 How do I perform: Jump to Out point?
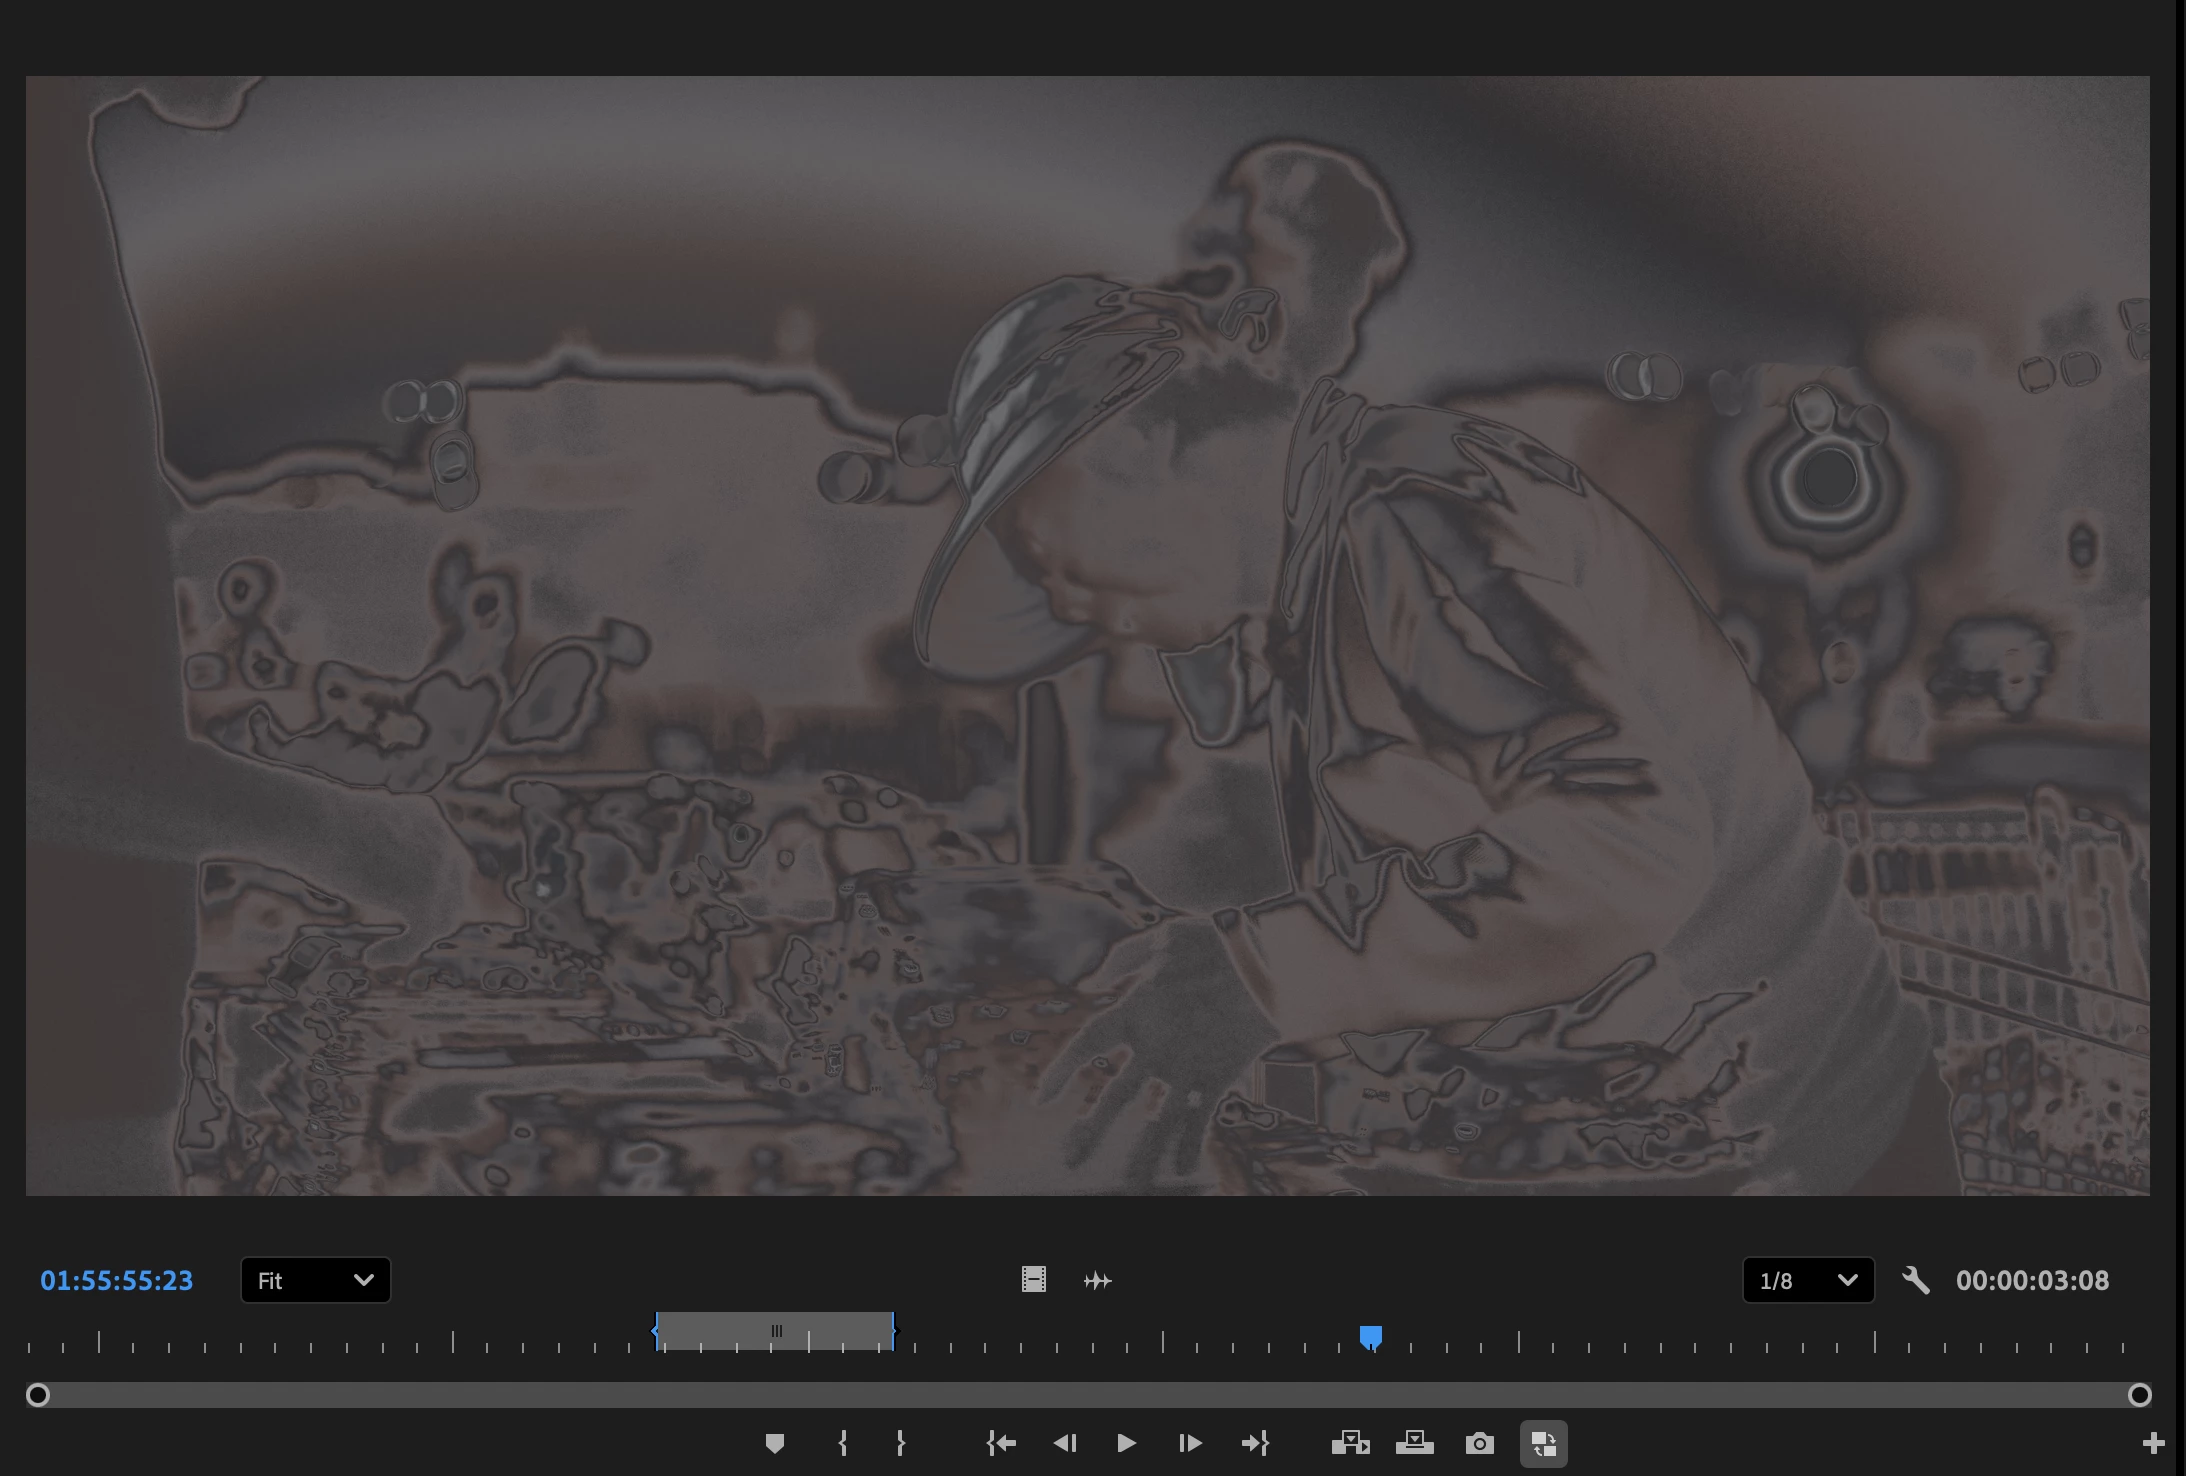point(1255,1443)
